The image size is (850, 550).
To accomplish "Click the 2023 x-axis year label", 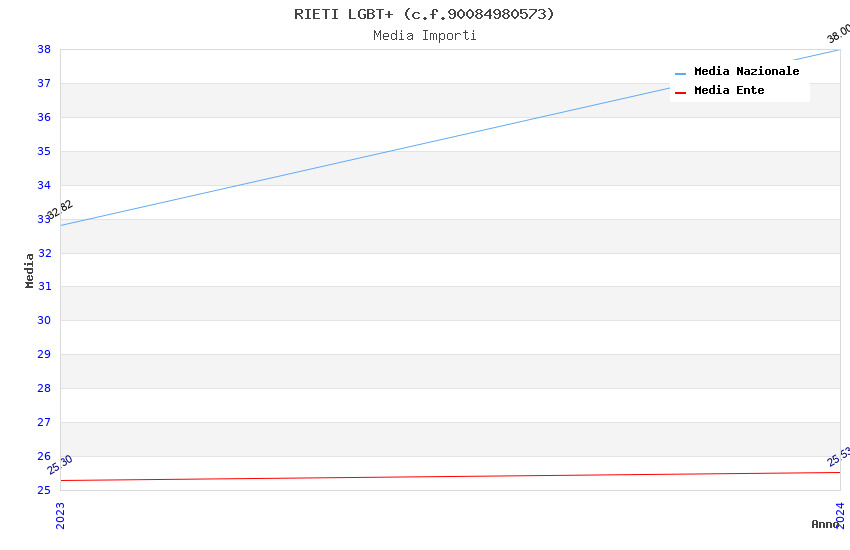I will (60, 515).
